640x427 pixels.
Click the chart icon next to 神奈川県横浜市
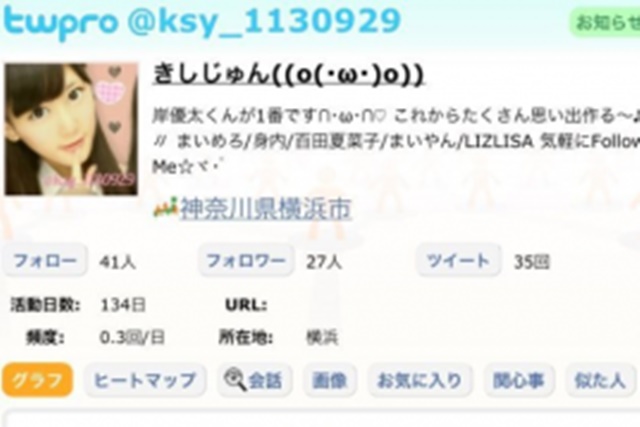tap(166, 208)
